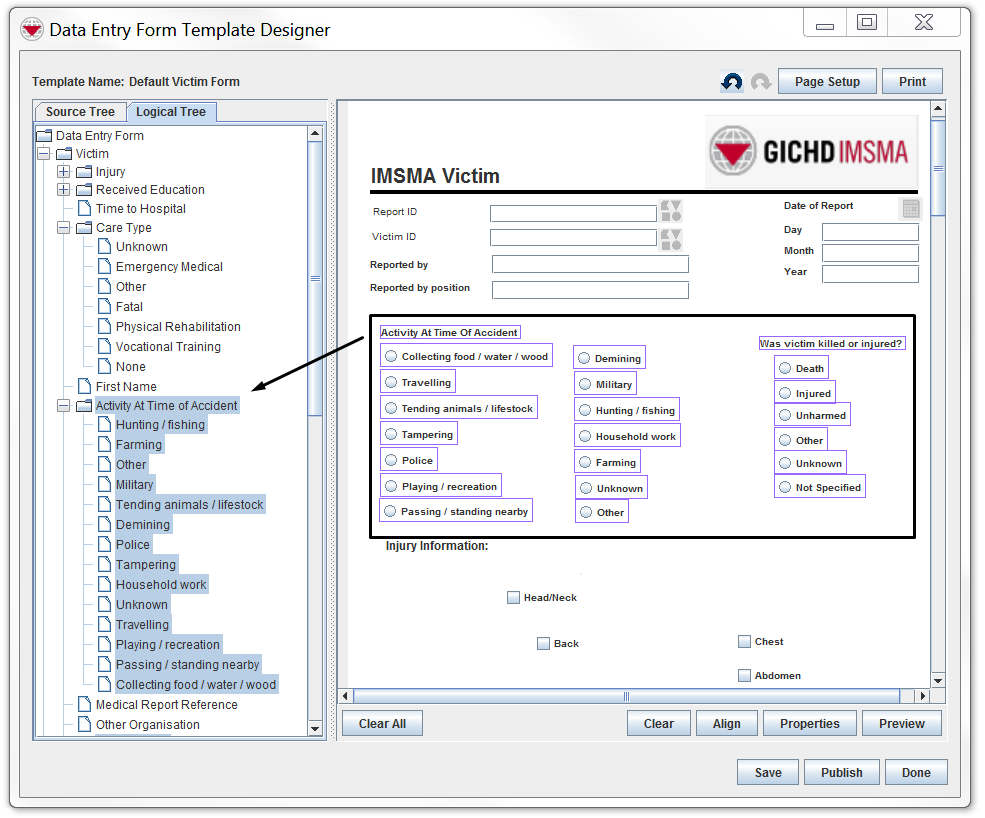Screen dimensions: 985x818
Task: Select the Demining radio button
Action: tap(584, 358)
